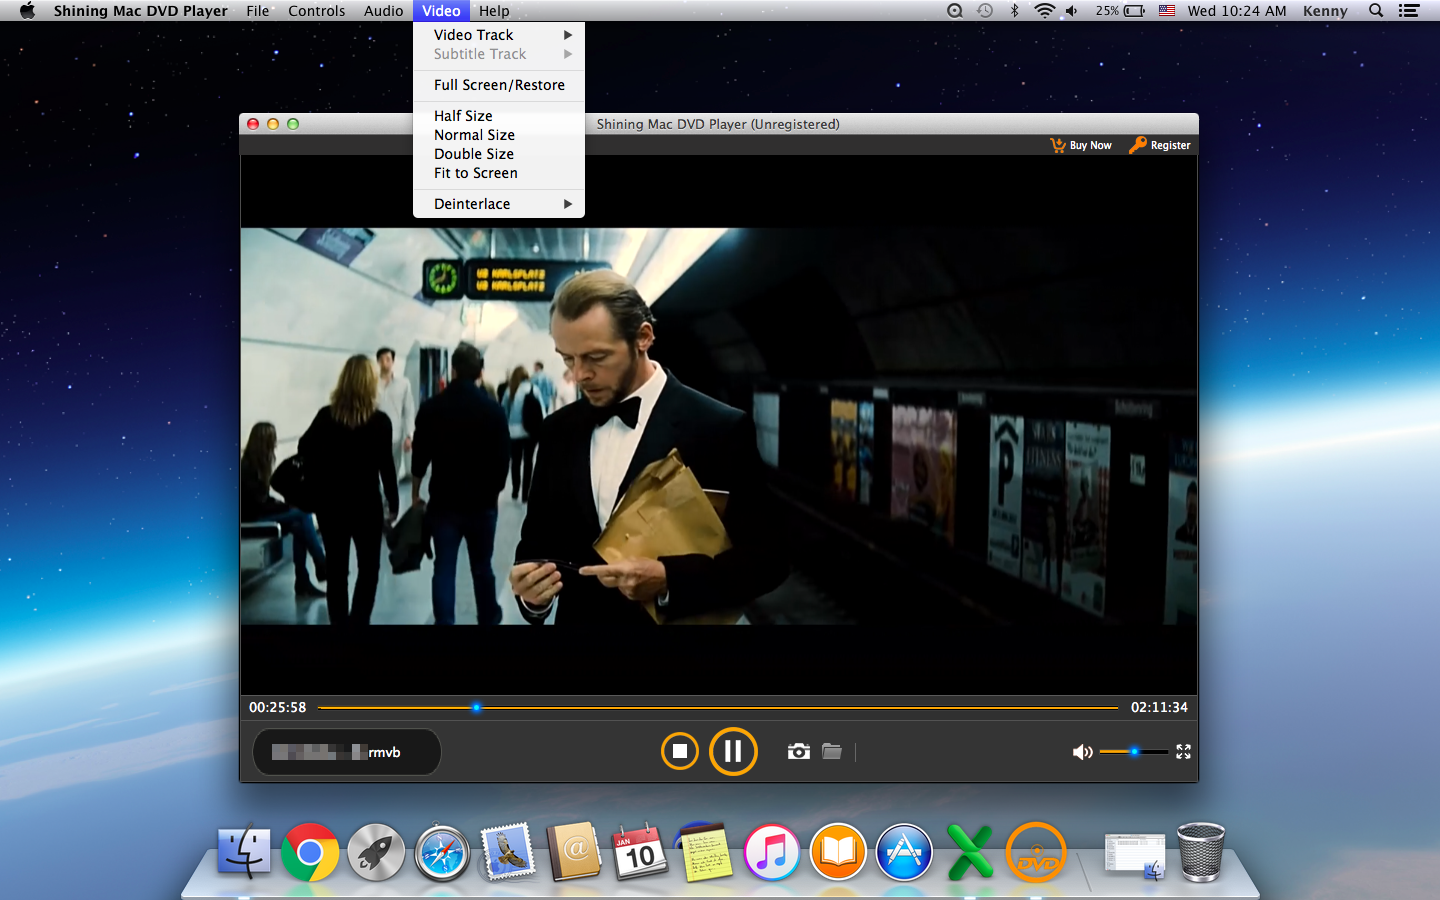Open the minimized window thumbnail in Dock

pos(1135,857)
